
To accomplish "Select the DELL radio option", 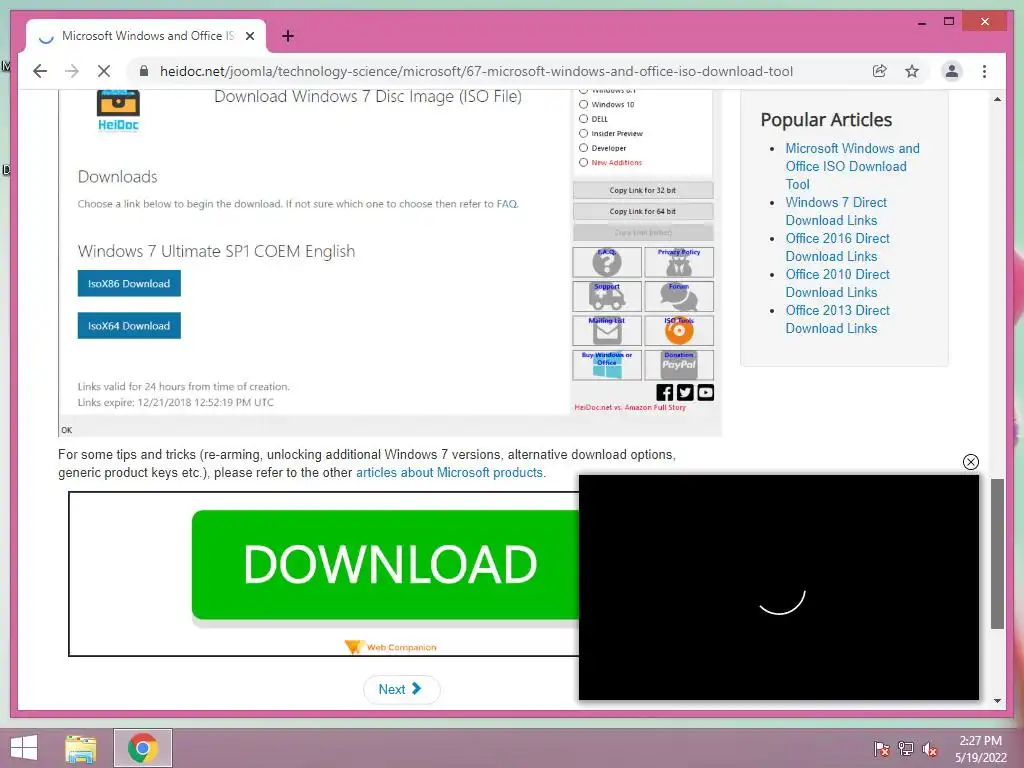I will click(x=583, y=119).
